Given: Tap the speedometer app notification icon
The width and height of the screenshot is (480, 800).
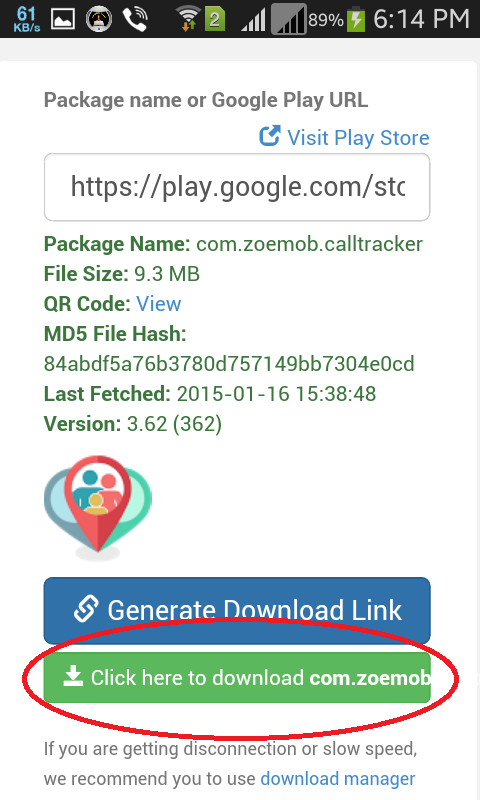Looking at the screenshot, I should 98,20.
